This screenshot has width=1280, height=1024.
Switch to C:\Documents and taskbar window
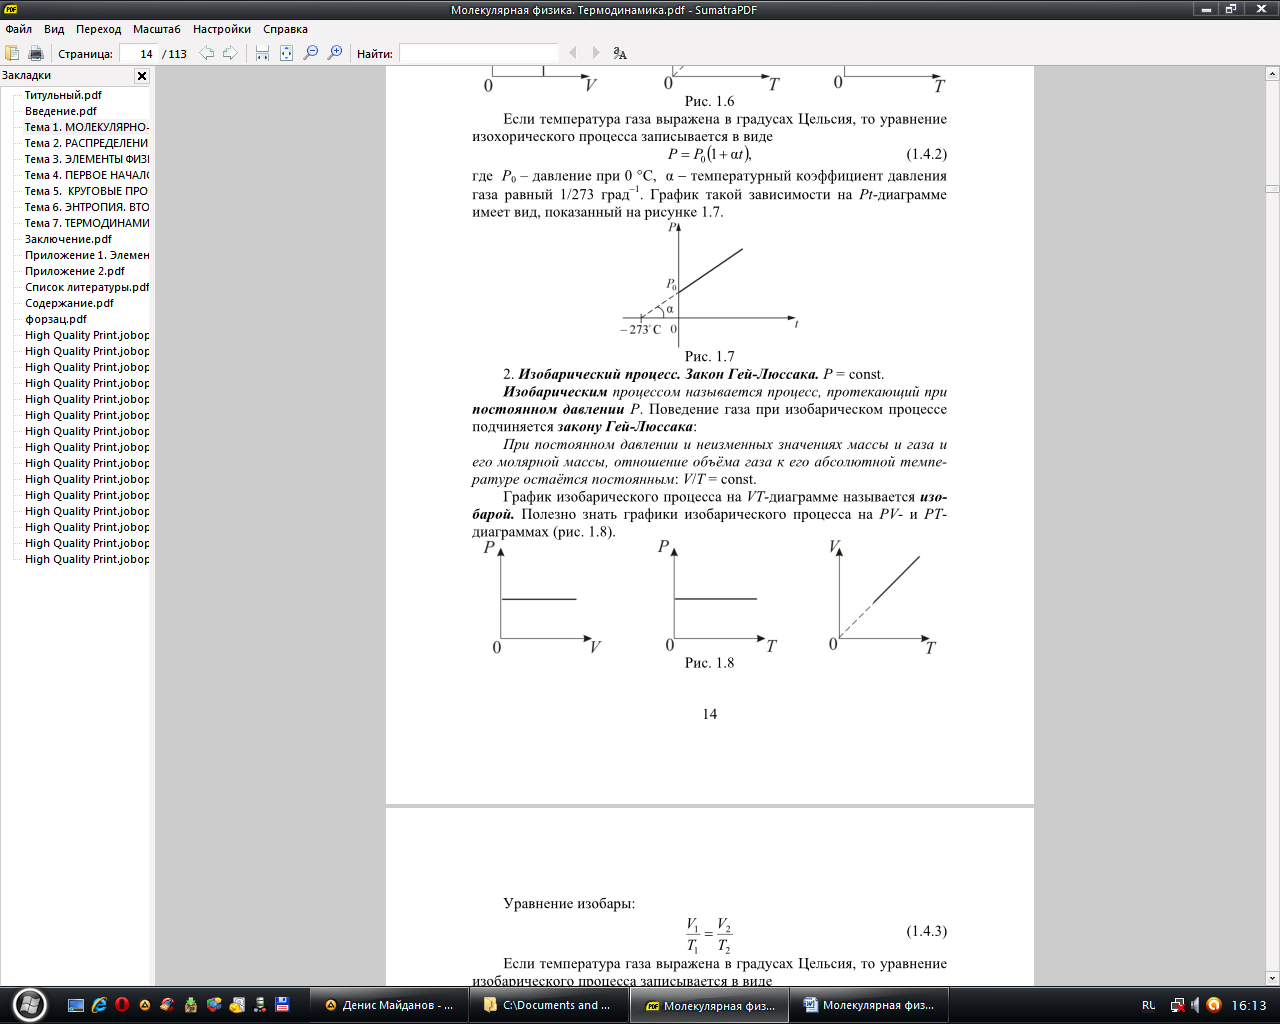(x=548, y=1005)
